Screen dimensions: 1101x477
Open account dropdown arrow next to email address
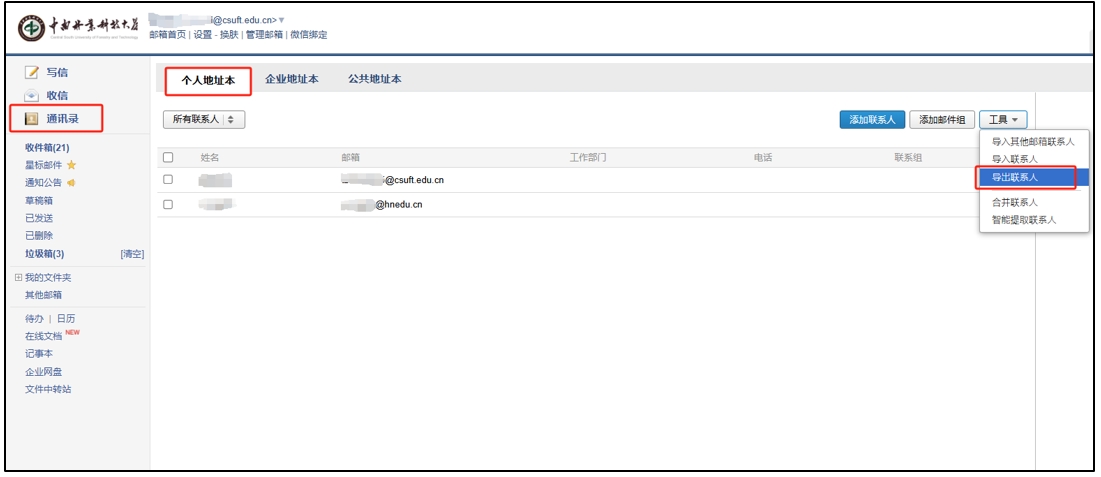282,20
